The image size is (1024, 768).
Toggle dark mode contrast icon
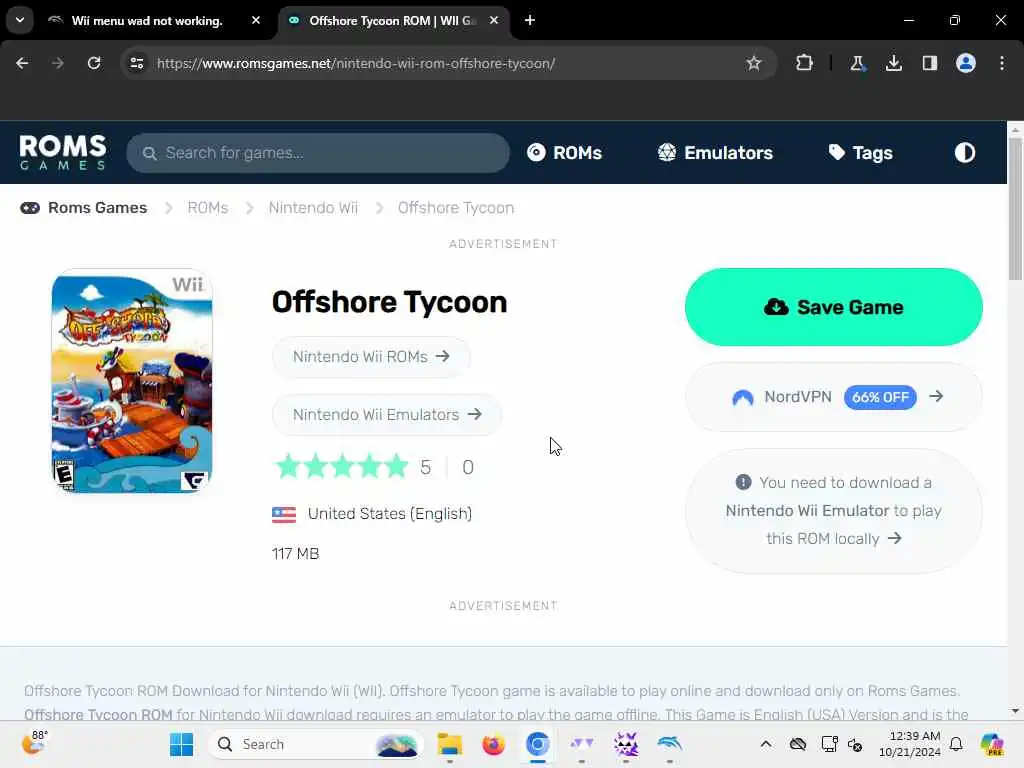[x=965, y=153]
